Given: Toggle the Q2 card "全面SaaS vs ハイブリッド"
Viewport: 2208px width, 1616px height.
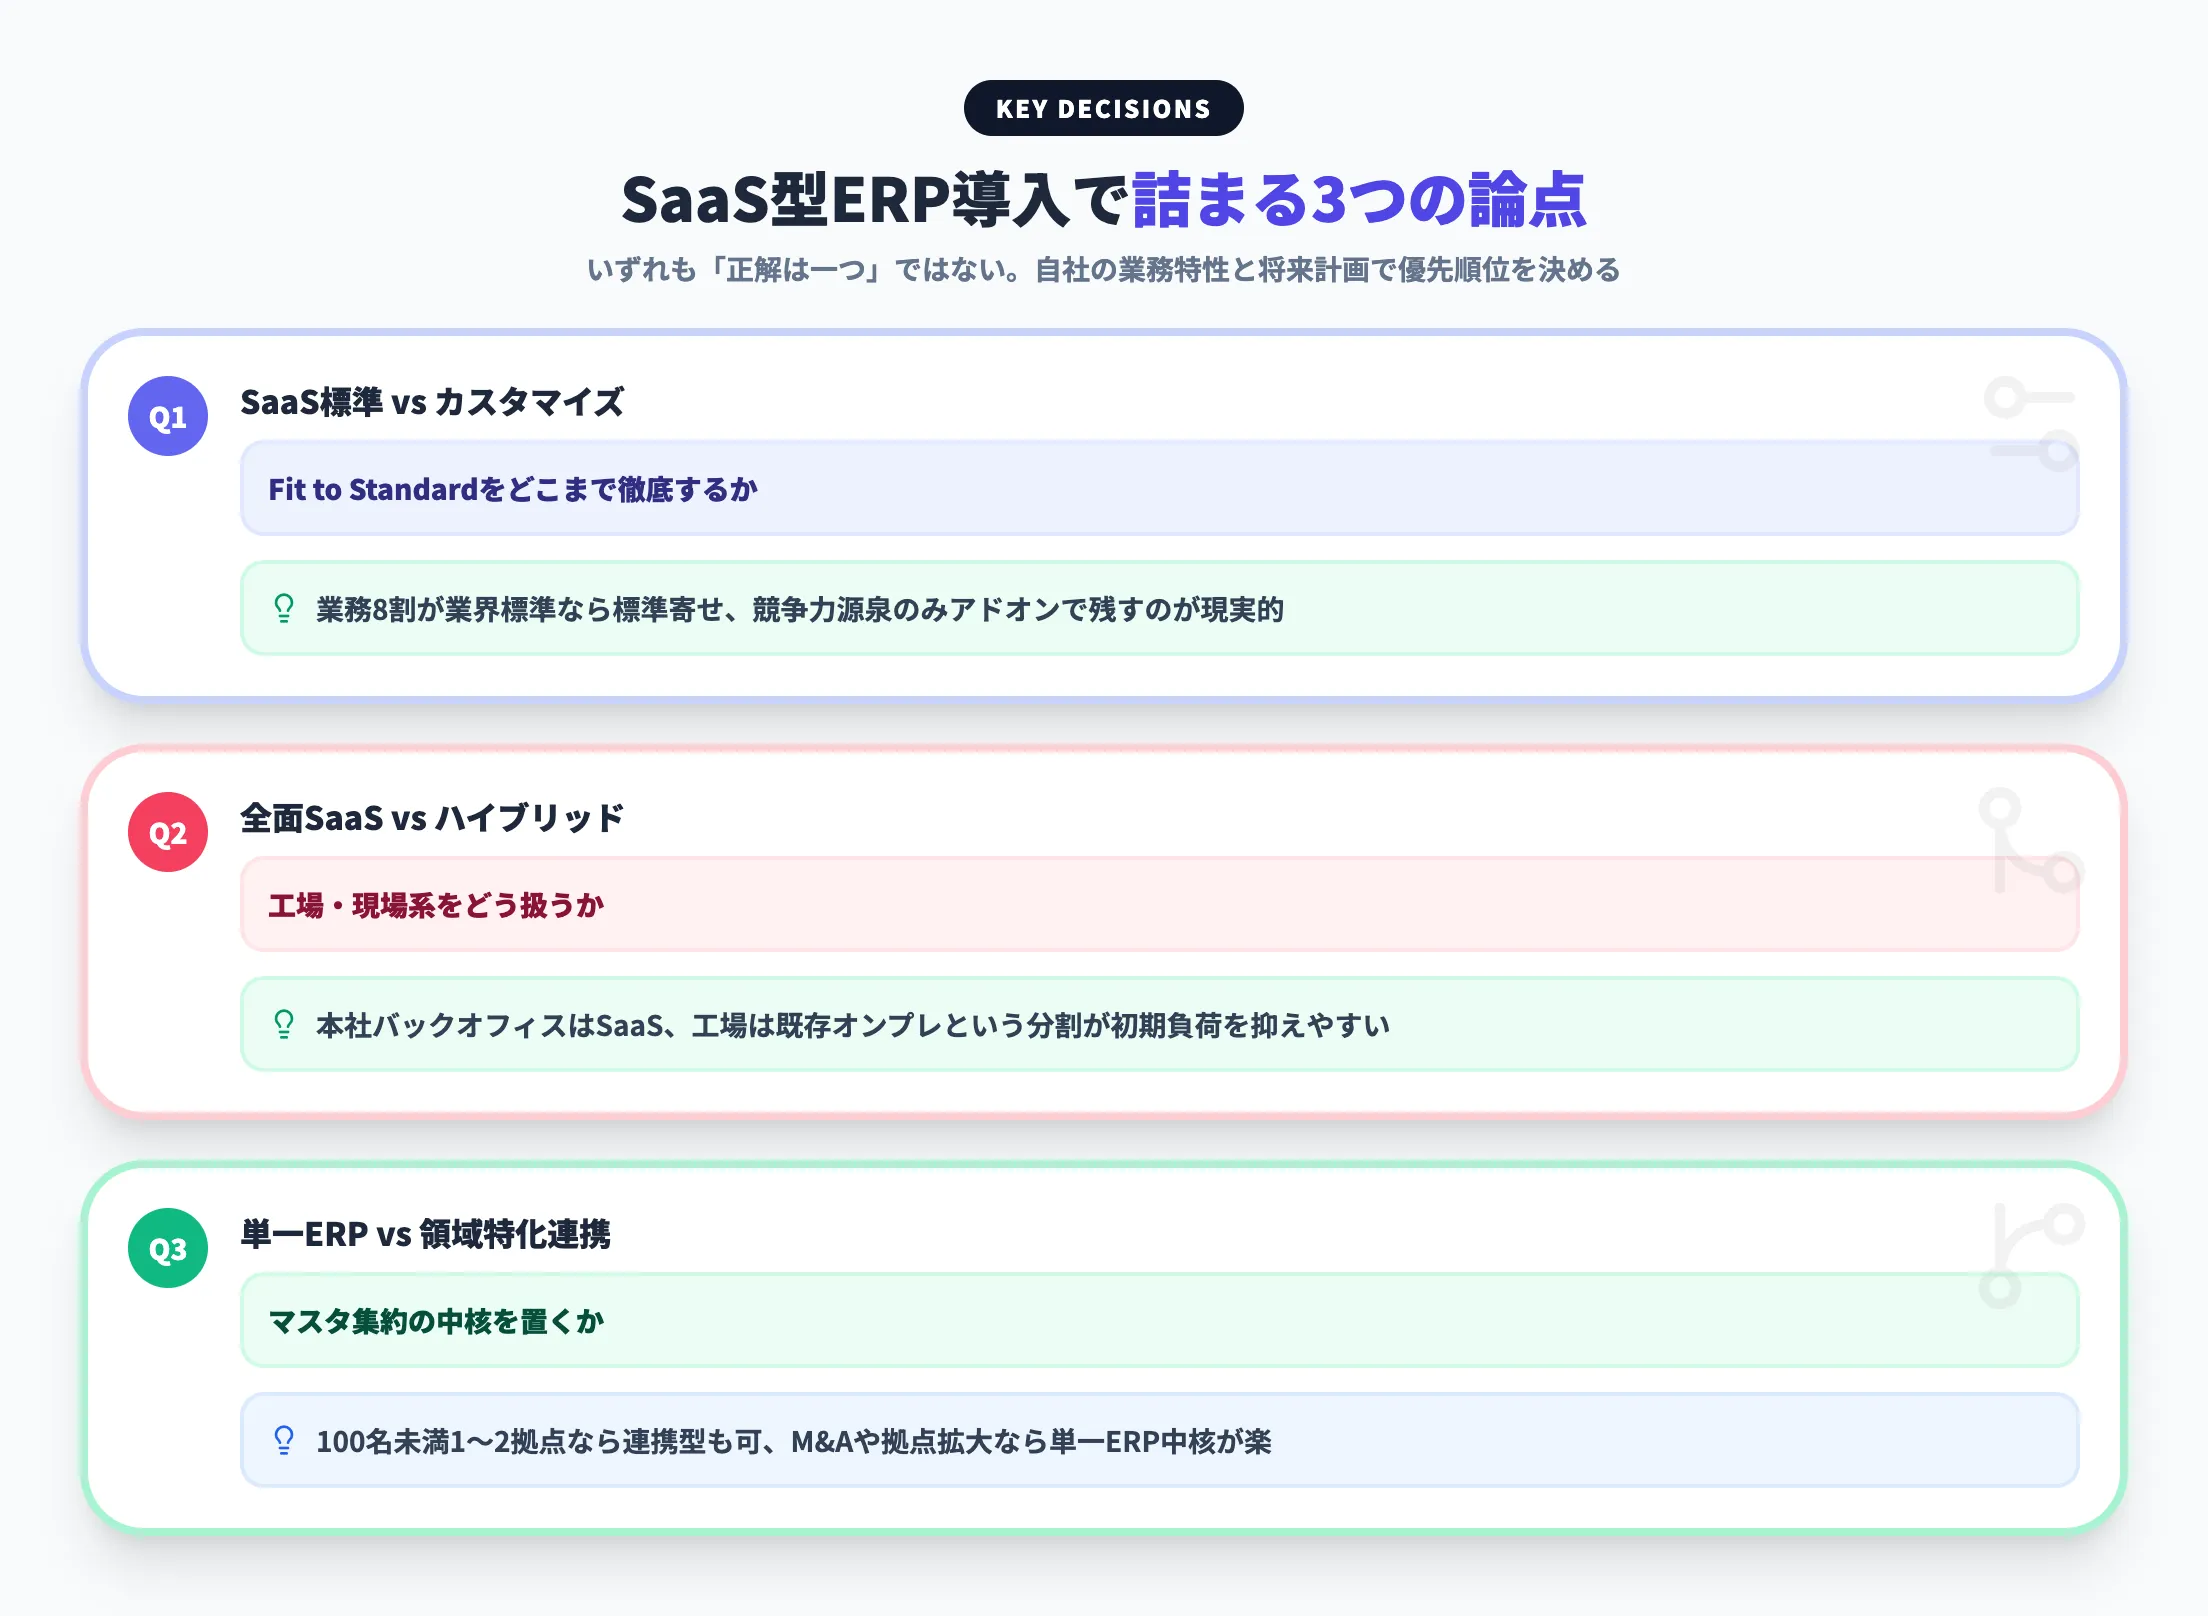Looking at the screenshot, I should pos(428,818).
